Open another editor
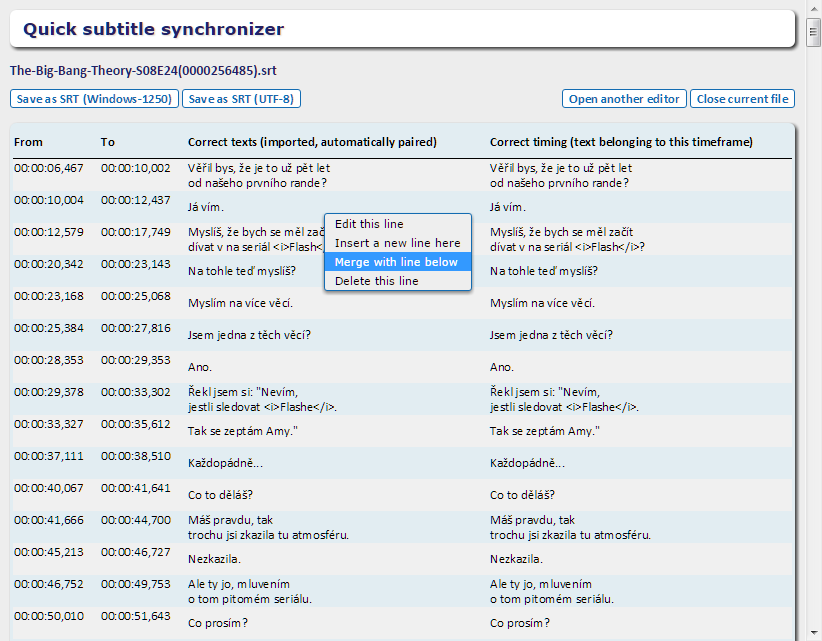Screen dimensions: 822x641 coord(625,99)
